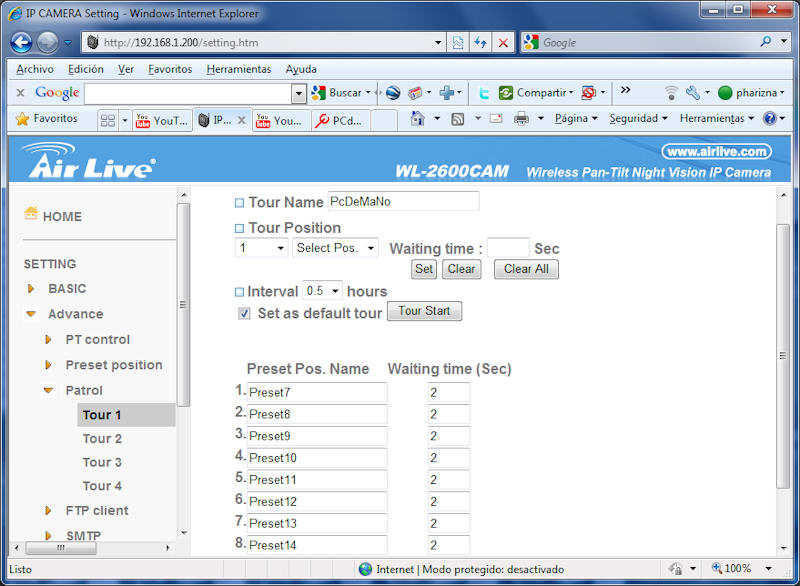Open Favoritos star panel

46,119
